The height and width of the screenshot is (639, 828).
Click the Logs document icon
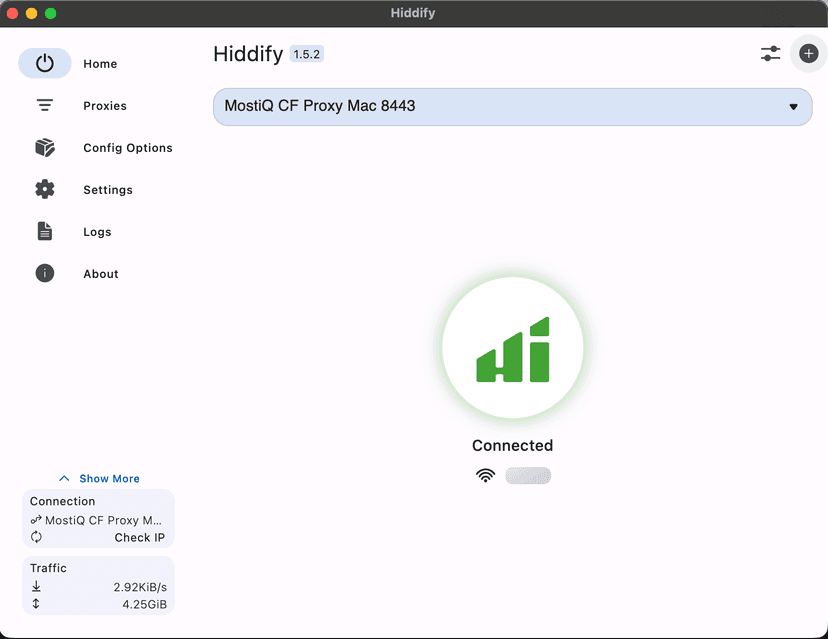(45, 231)
